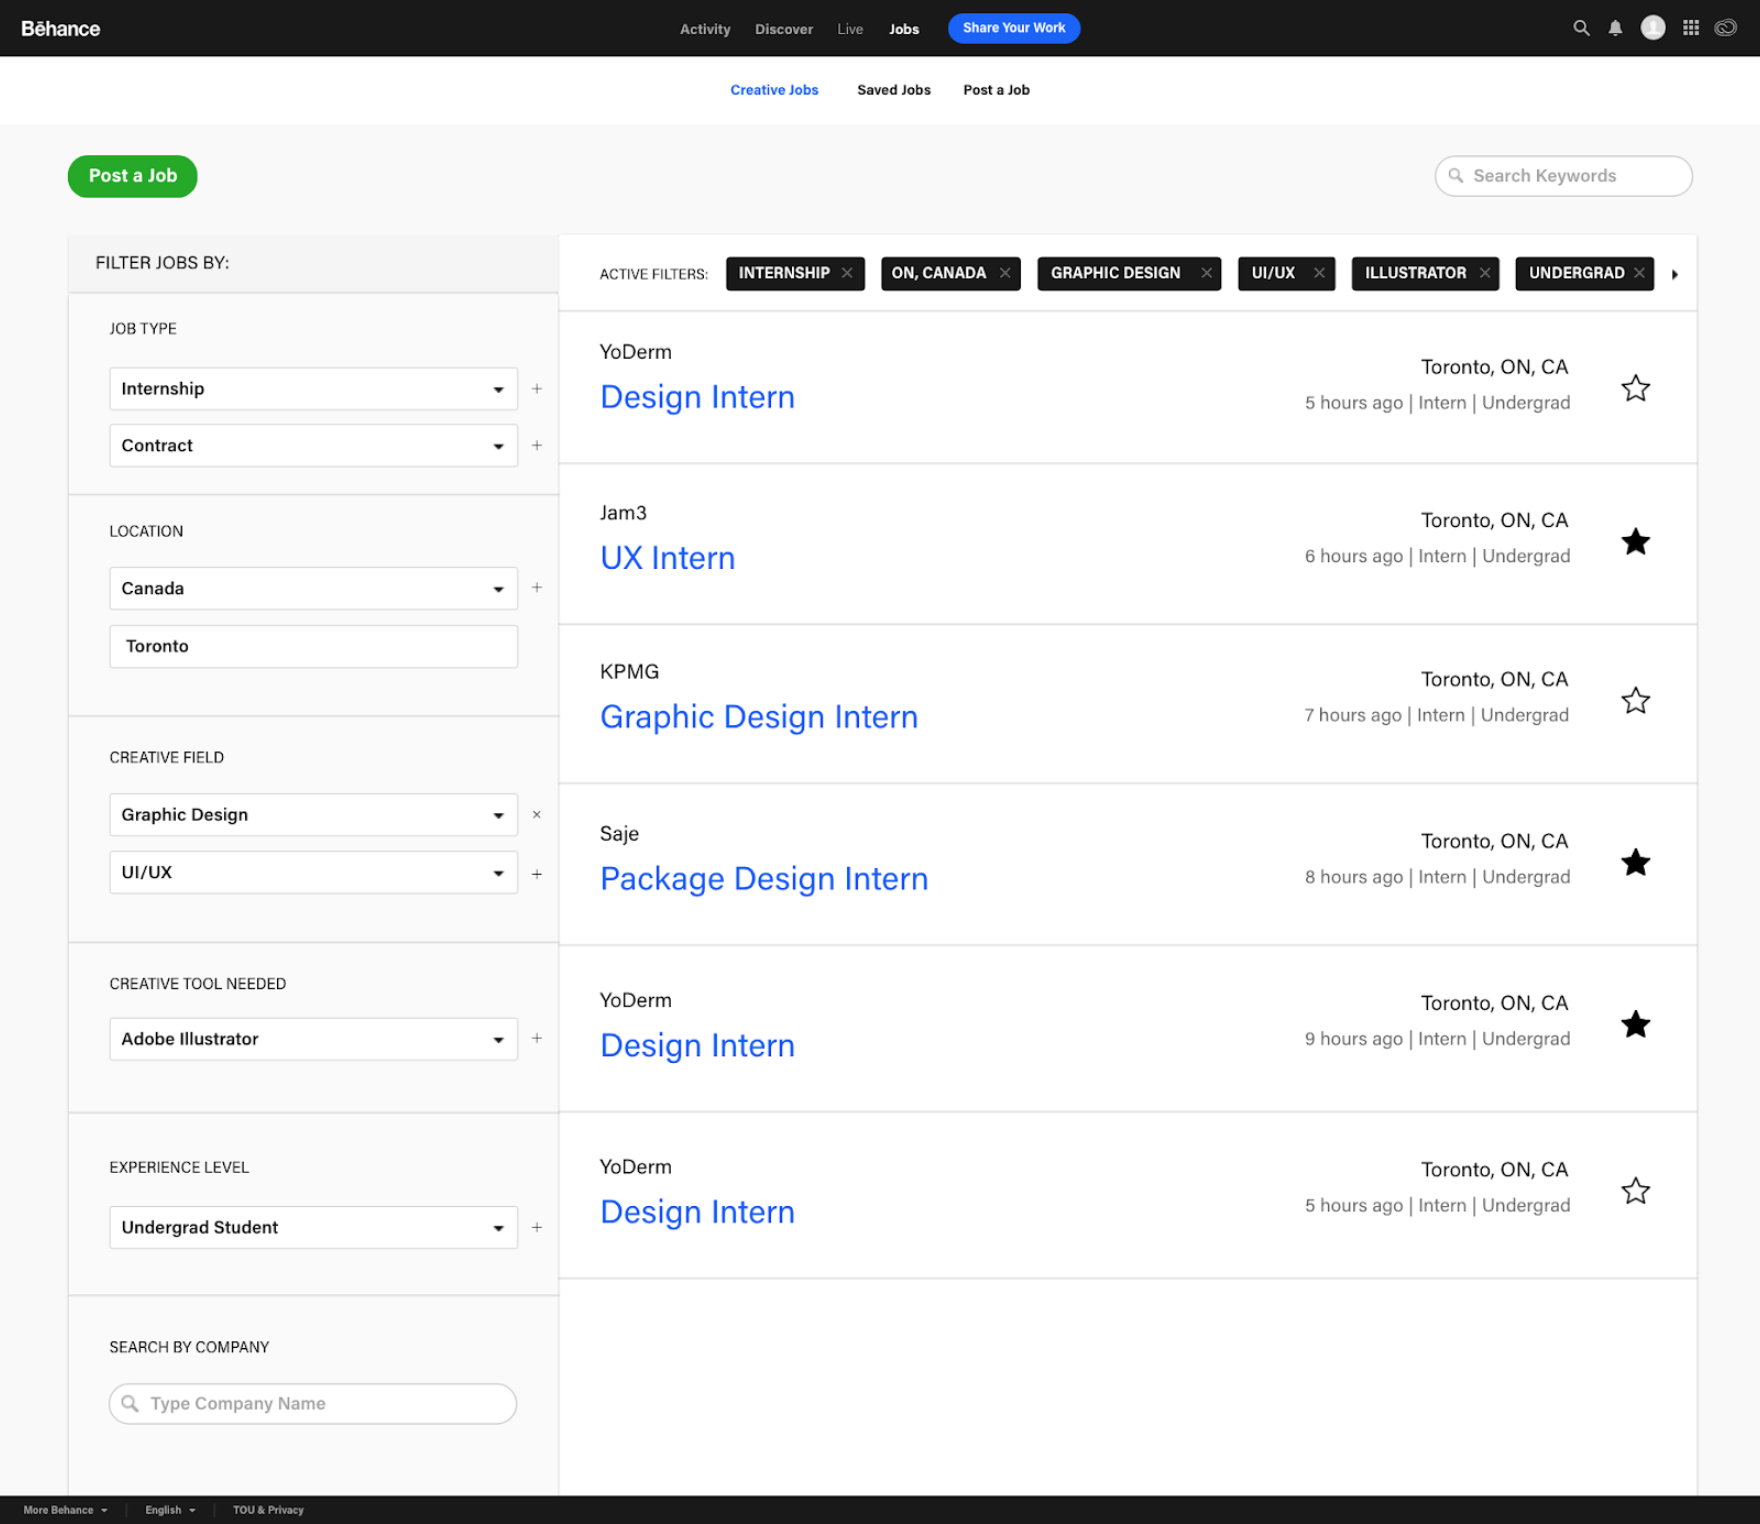
Task: Switch to the Saved Jobs tab
Action: click(x=894, y=90)
